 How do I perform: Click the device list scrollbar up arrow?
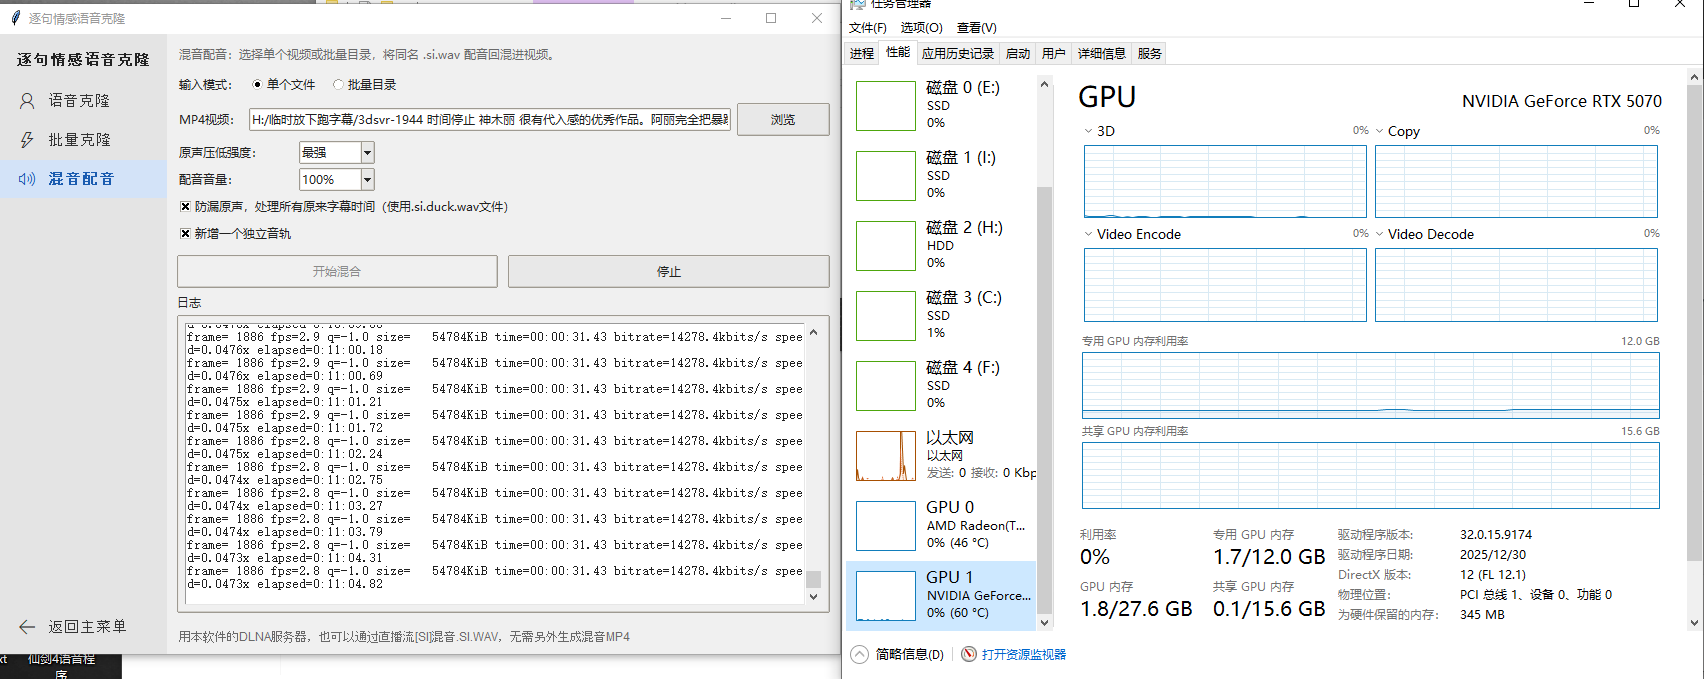pyautogui.click(x=1044, y=84)
